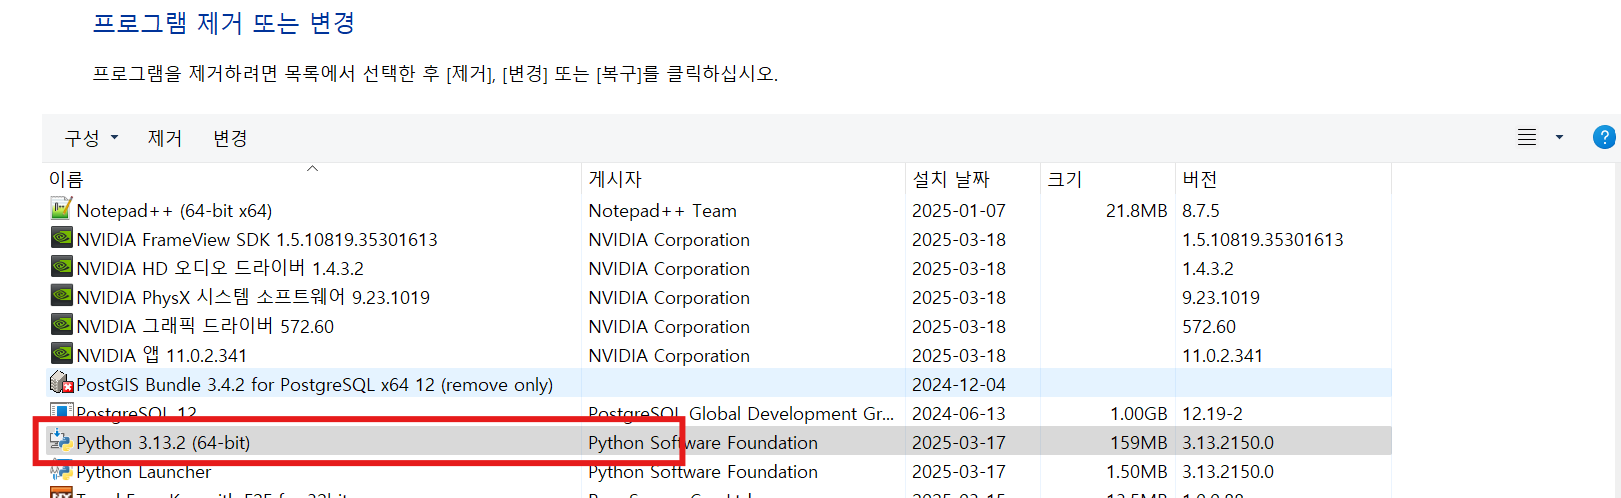Sort by the 버전 column header
This screenshot has height=498, width=1621.
pyautogui.click(x=1283, y=179)
